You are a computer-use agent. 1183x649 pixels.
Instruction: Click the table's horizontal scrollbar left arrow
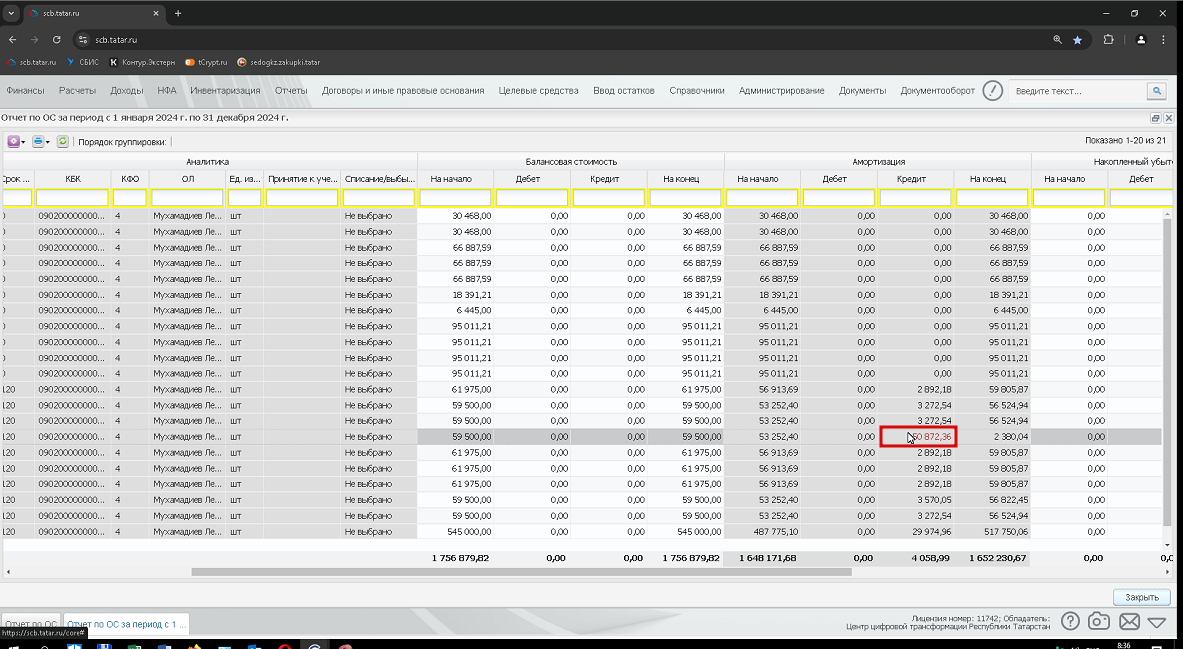pyautogui.click(x=8, y=572)
